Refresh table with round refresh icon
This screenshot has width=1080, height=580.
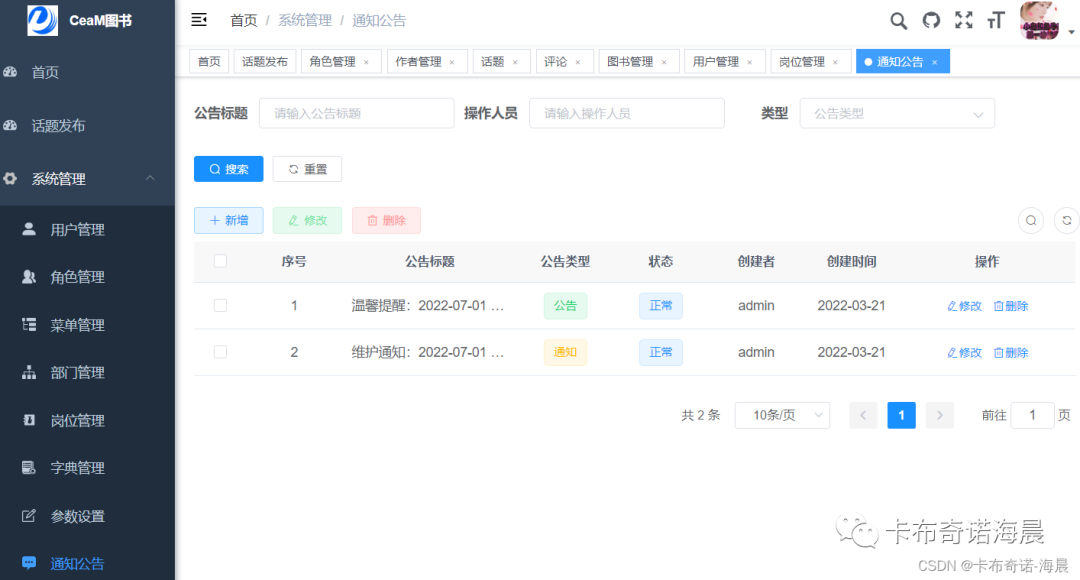click(x=1066, y=220)
